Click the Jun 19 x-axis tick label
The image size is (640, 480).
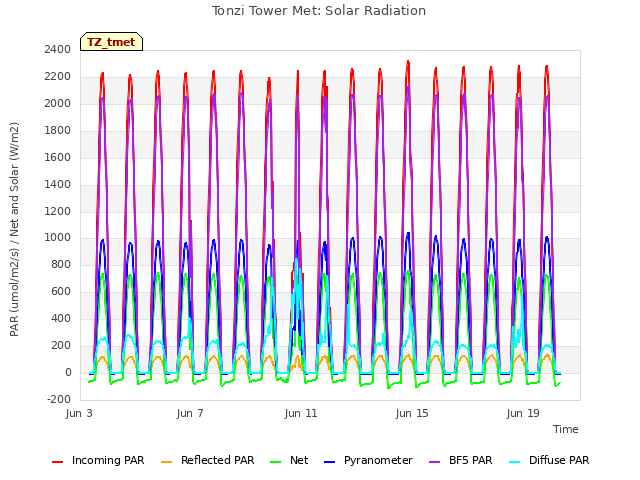pyautogui.click(x=523, y=413)
